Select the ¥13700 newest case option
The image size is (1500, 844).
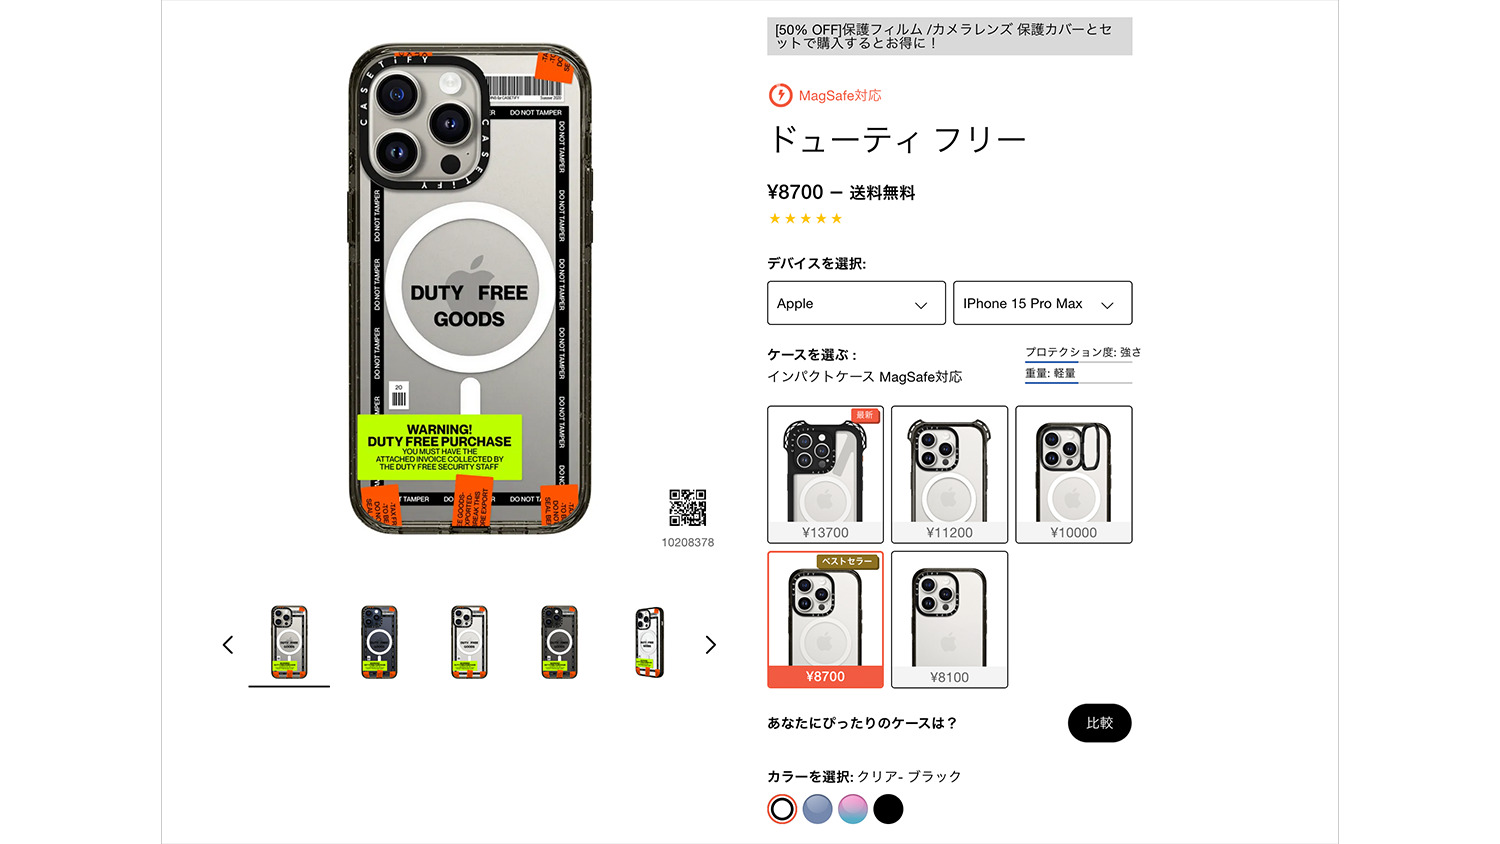825,474
